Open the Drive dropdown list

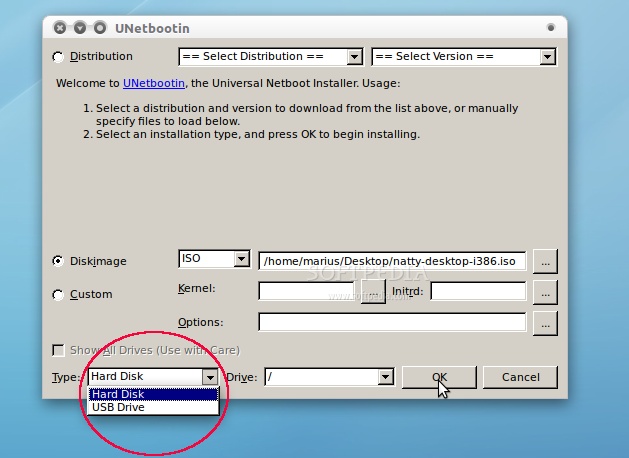pos(329,377)
